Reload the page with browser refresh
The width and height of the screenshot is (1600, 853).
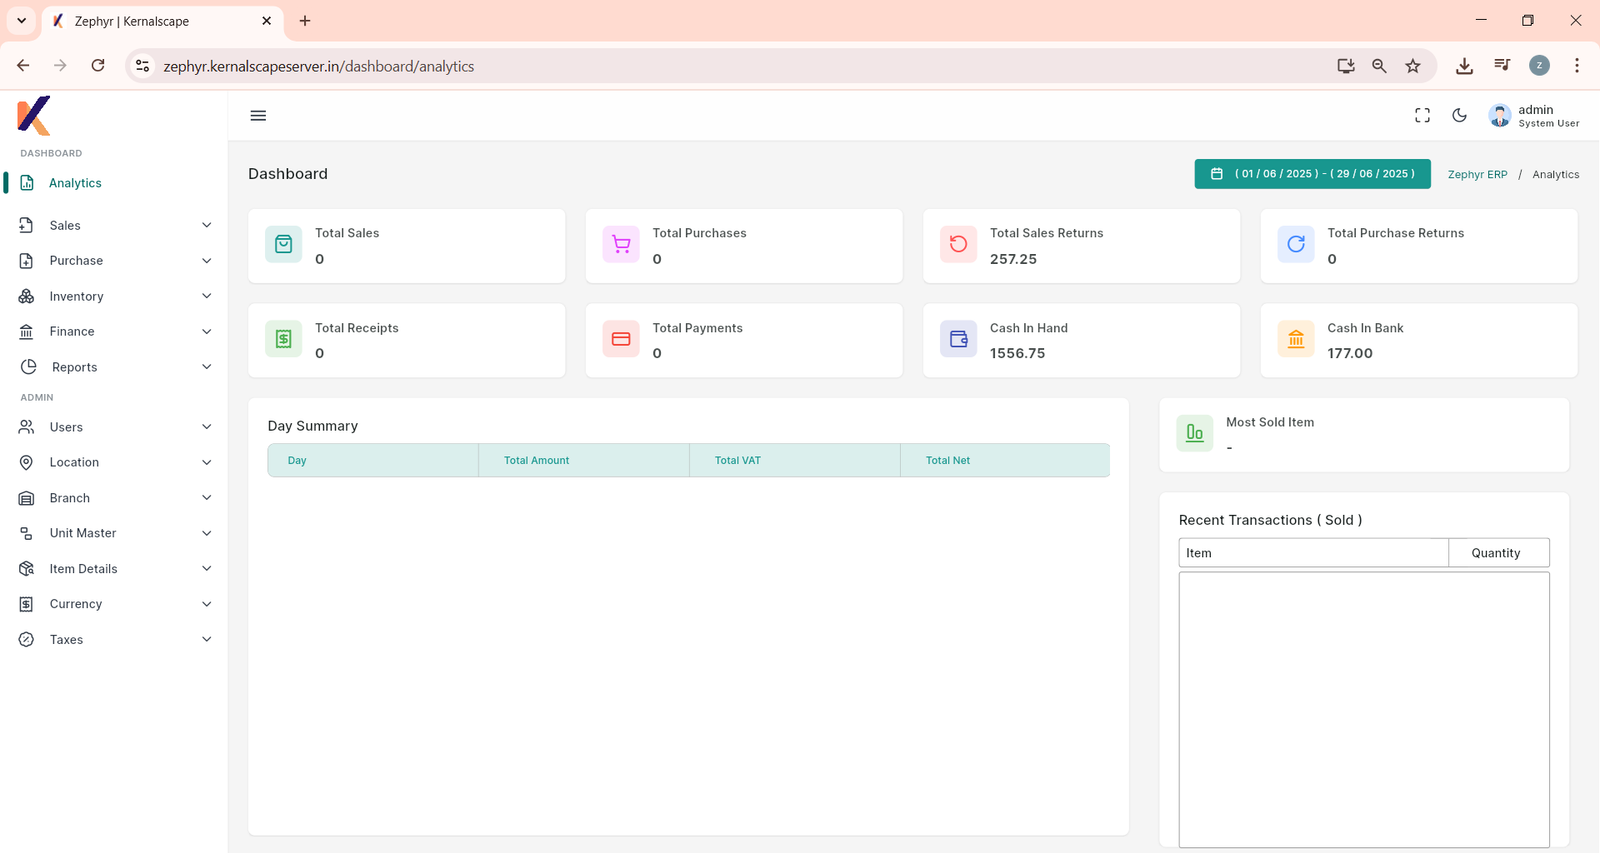pos(98,66)
